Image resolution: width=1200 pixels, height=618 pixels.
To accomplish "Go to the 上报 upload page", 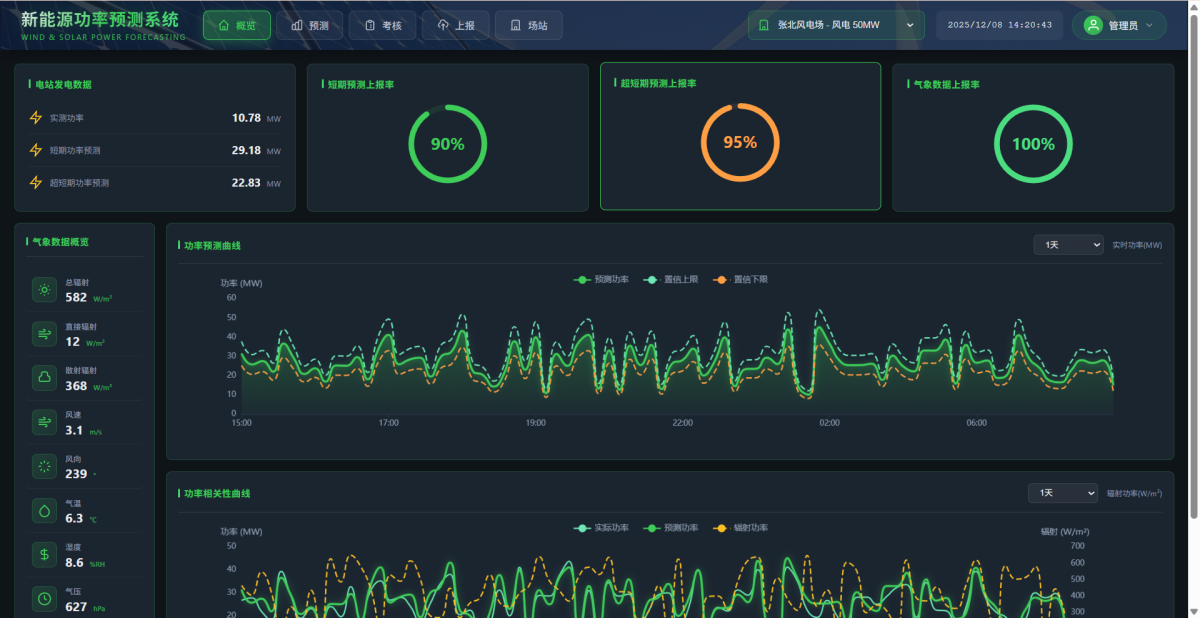I will click(455, 25).
